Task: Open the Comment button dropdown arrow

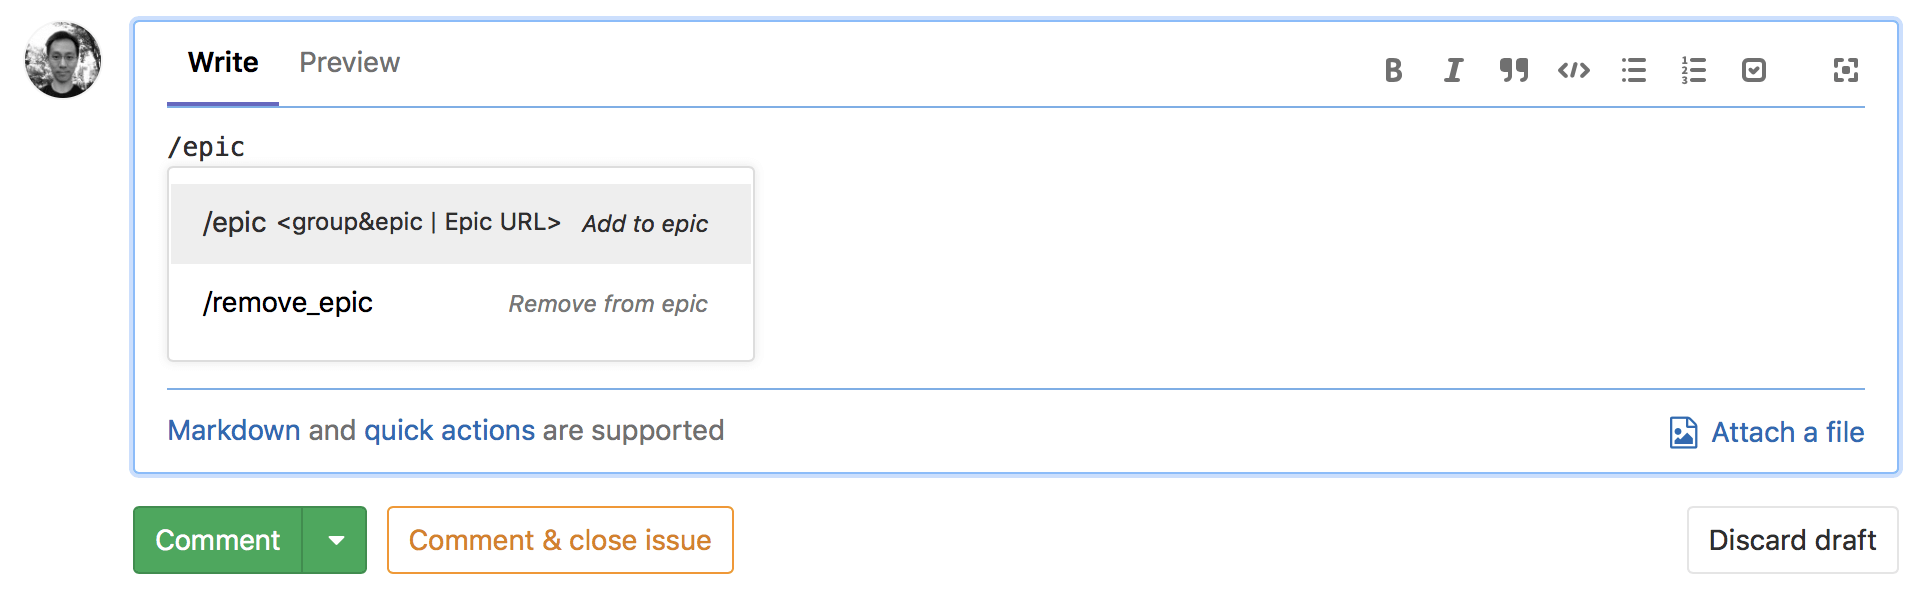Action: pyautogui.click(x=335, y=540)
